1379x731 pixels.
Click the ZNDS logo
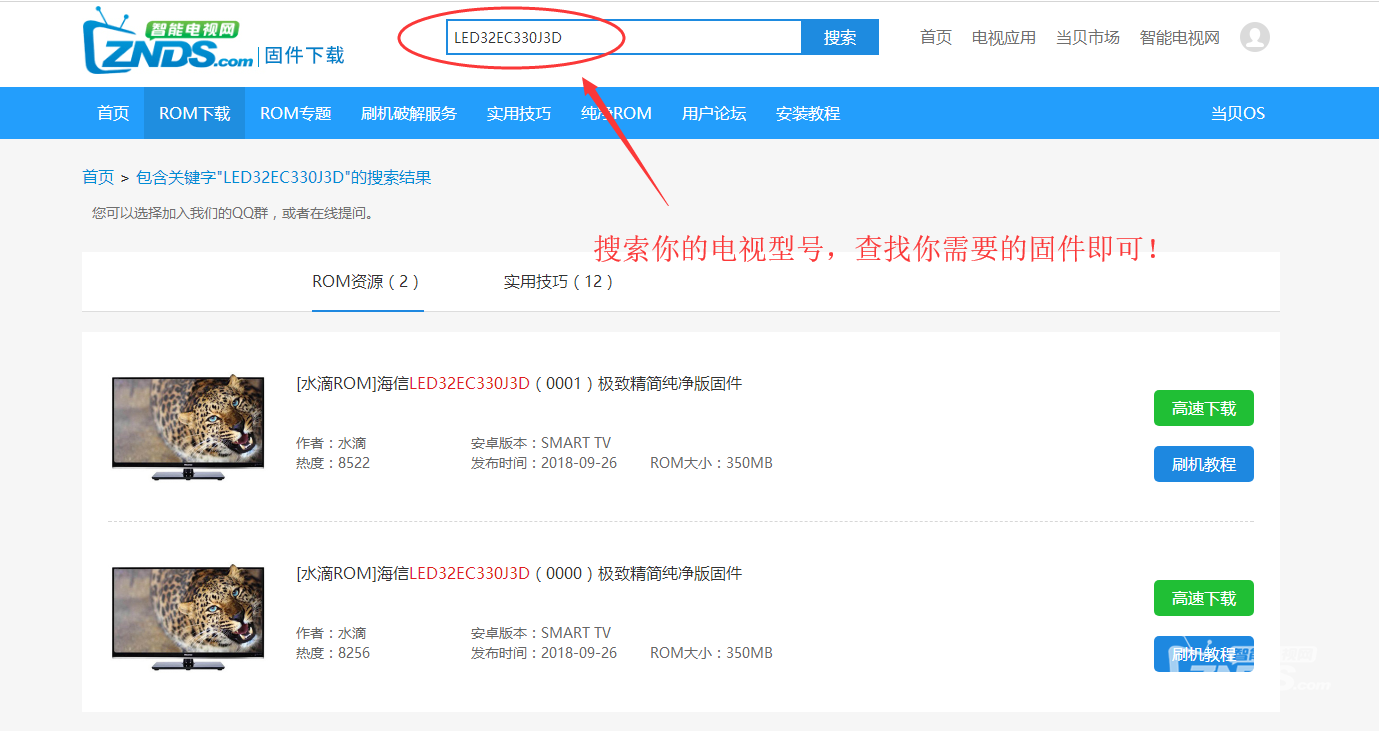click(x=168, y=41)
